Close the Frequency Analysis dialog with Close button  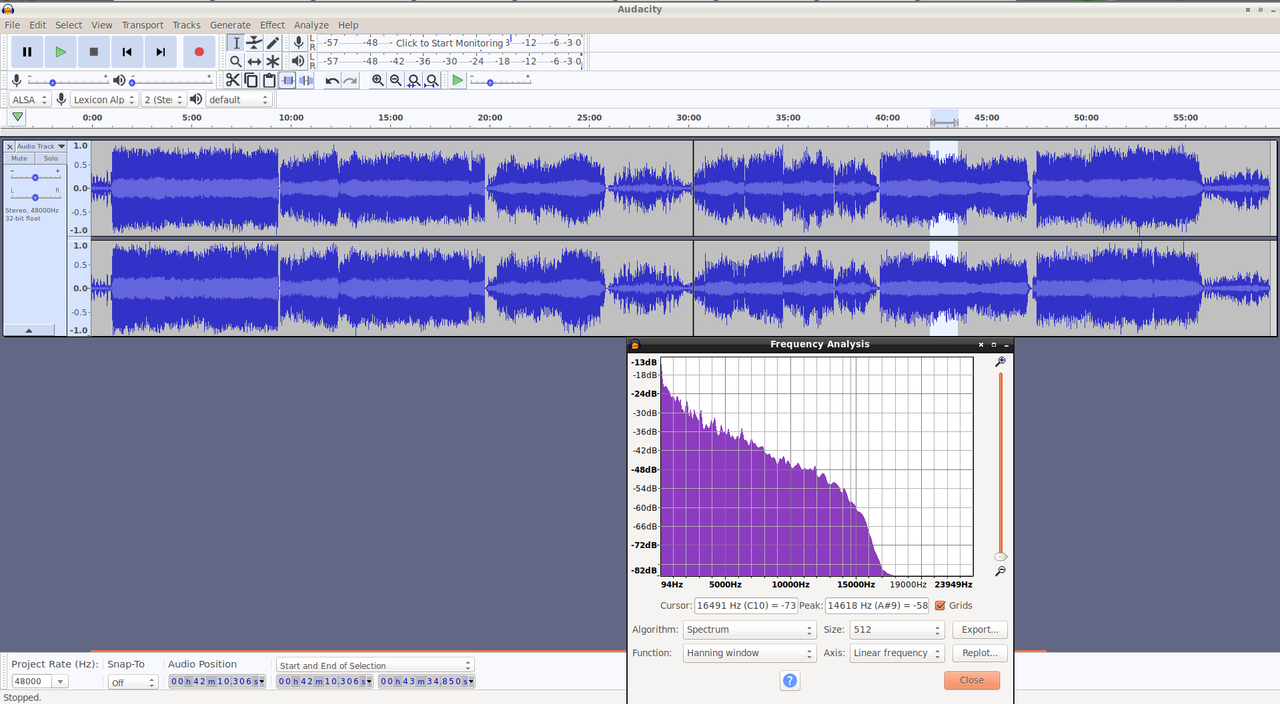[972, 680]
